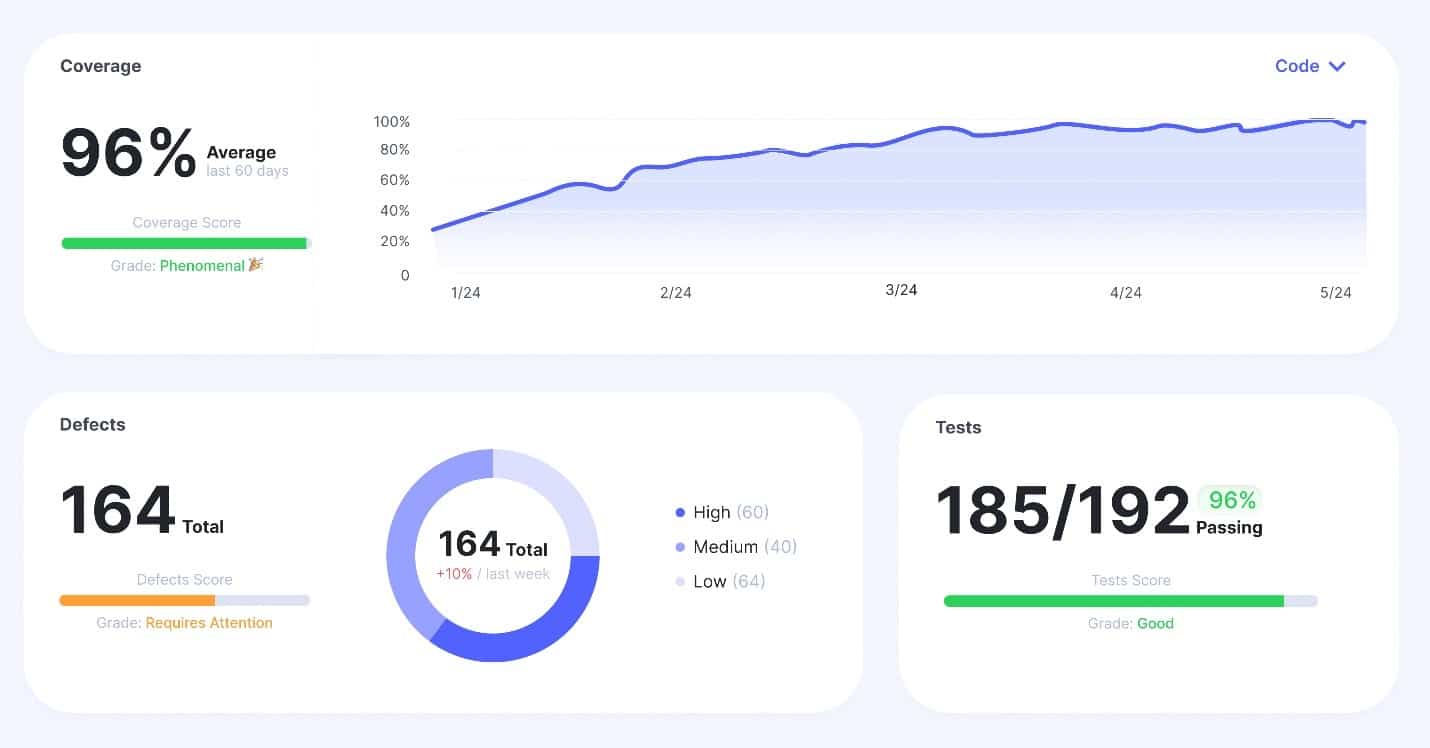Click the chevron next to Code
Image resolution: width=1430 pixels, height=748 pixels.
(1337, 67)
